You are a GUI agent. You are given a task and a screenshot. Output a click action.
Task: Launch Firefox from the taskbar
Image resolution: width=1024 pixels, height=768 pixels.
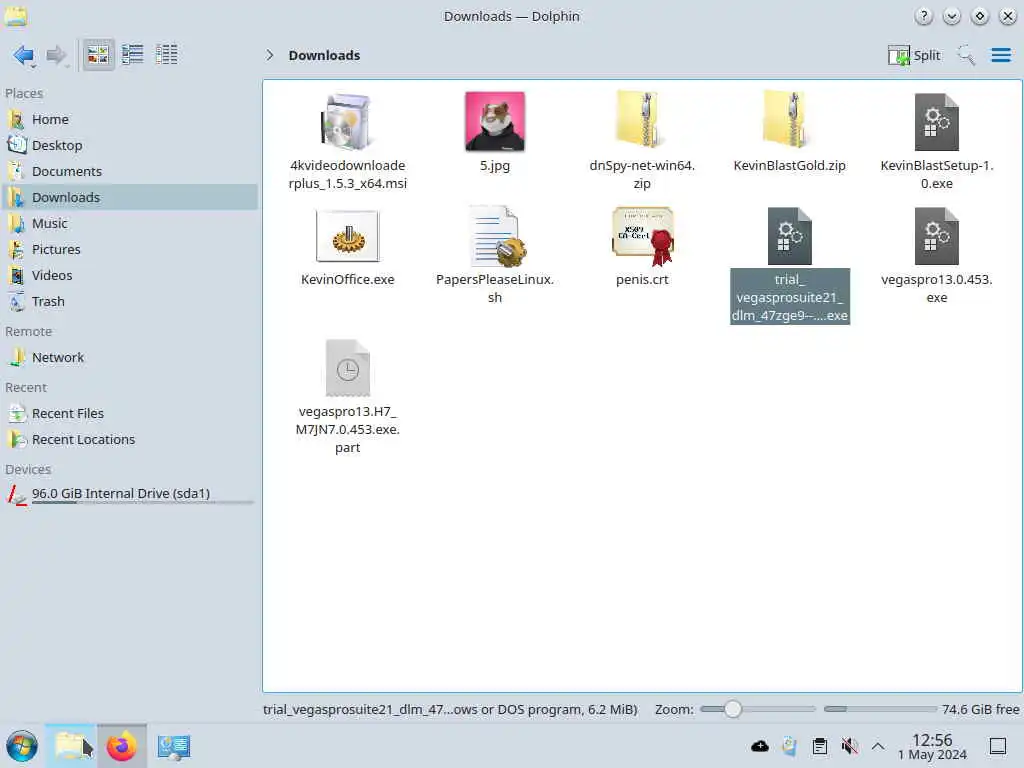click(x=121, y=746)
